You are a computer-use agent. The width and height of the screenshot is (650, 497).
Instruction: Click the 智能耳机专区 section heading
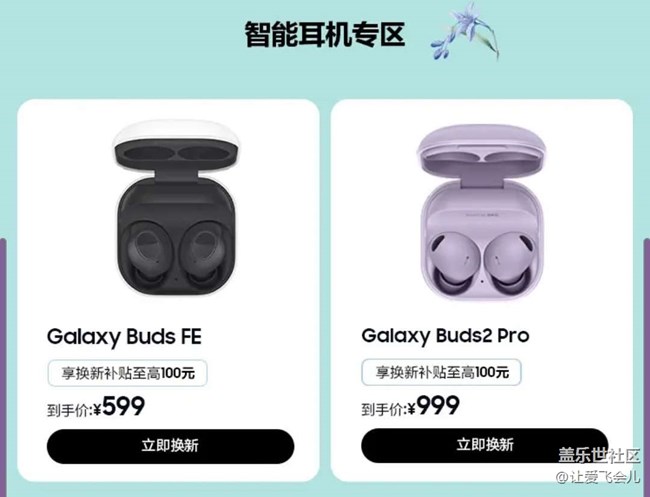coord(325,34)
